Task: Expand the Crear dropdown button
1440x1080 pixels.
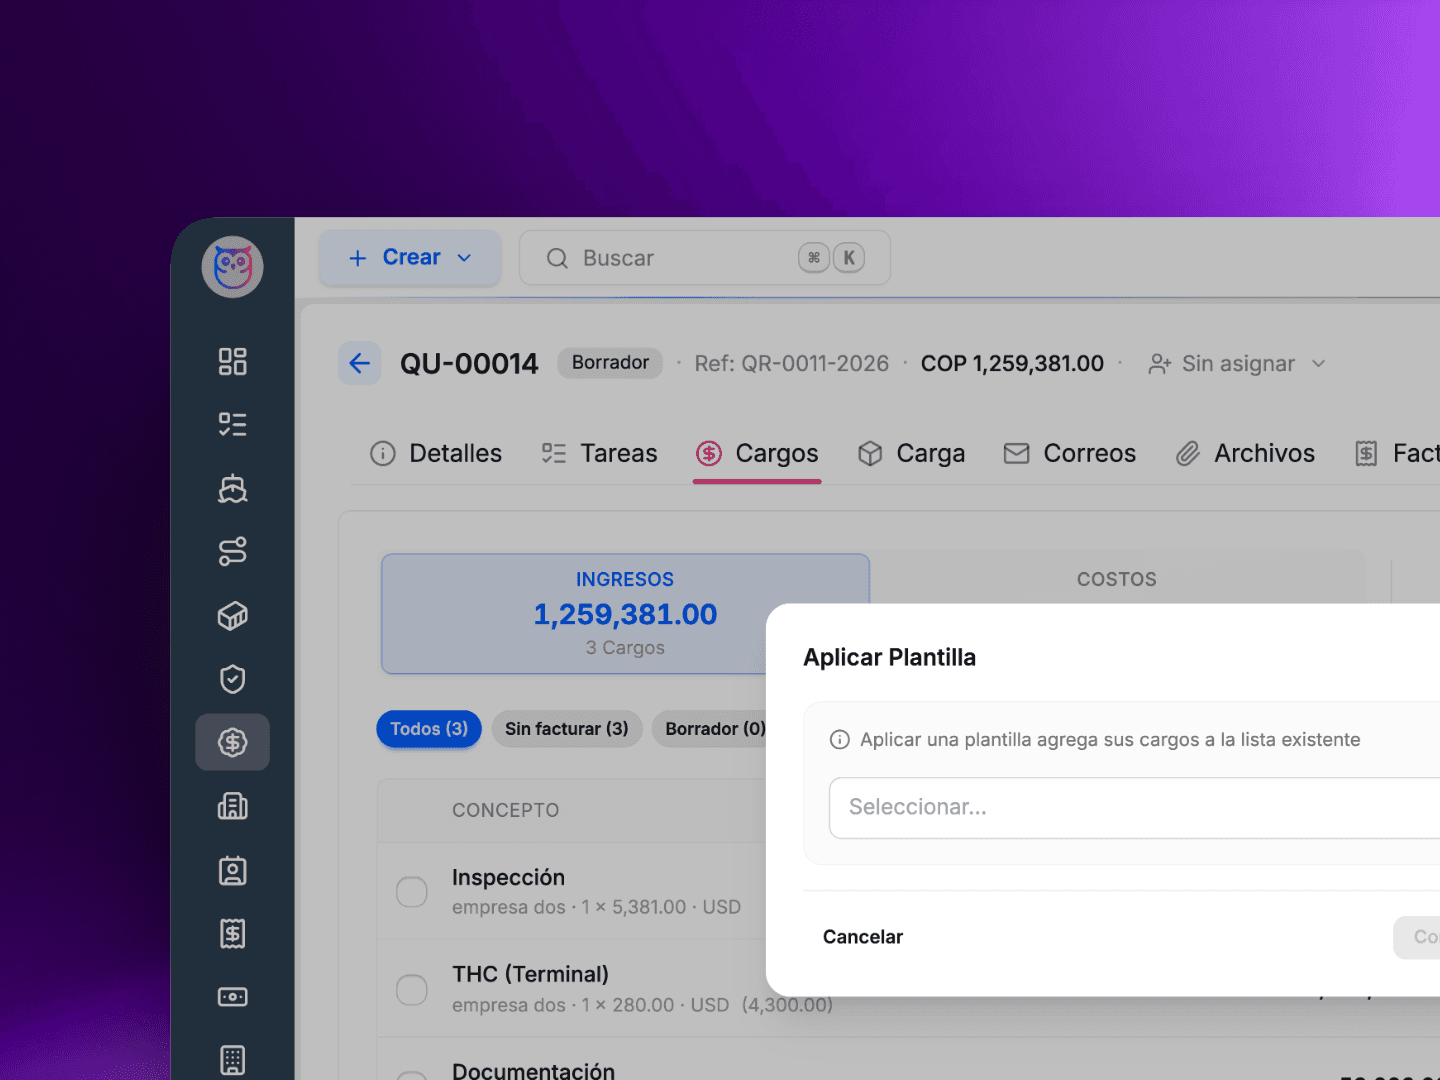Action: point(410,258)
